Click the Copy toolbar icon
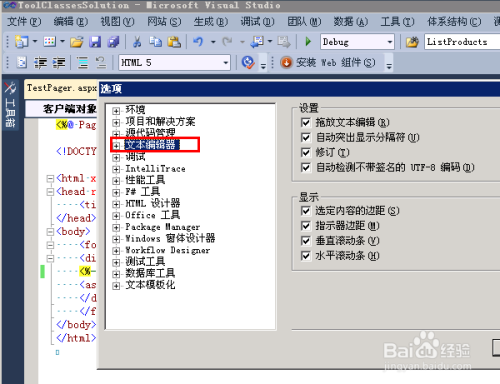This screenshot has width=500, height=384. click(155, 42)
